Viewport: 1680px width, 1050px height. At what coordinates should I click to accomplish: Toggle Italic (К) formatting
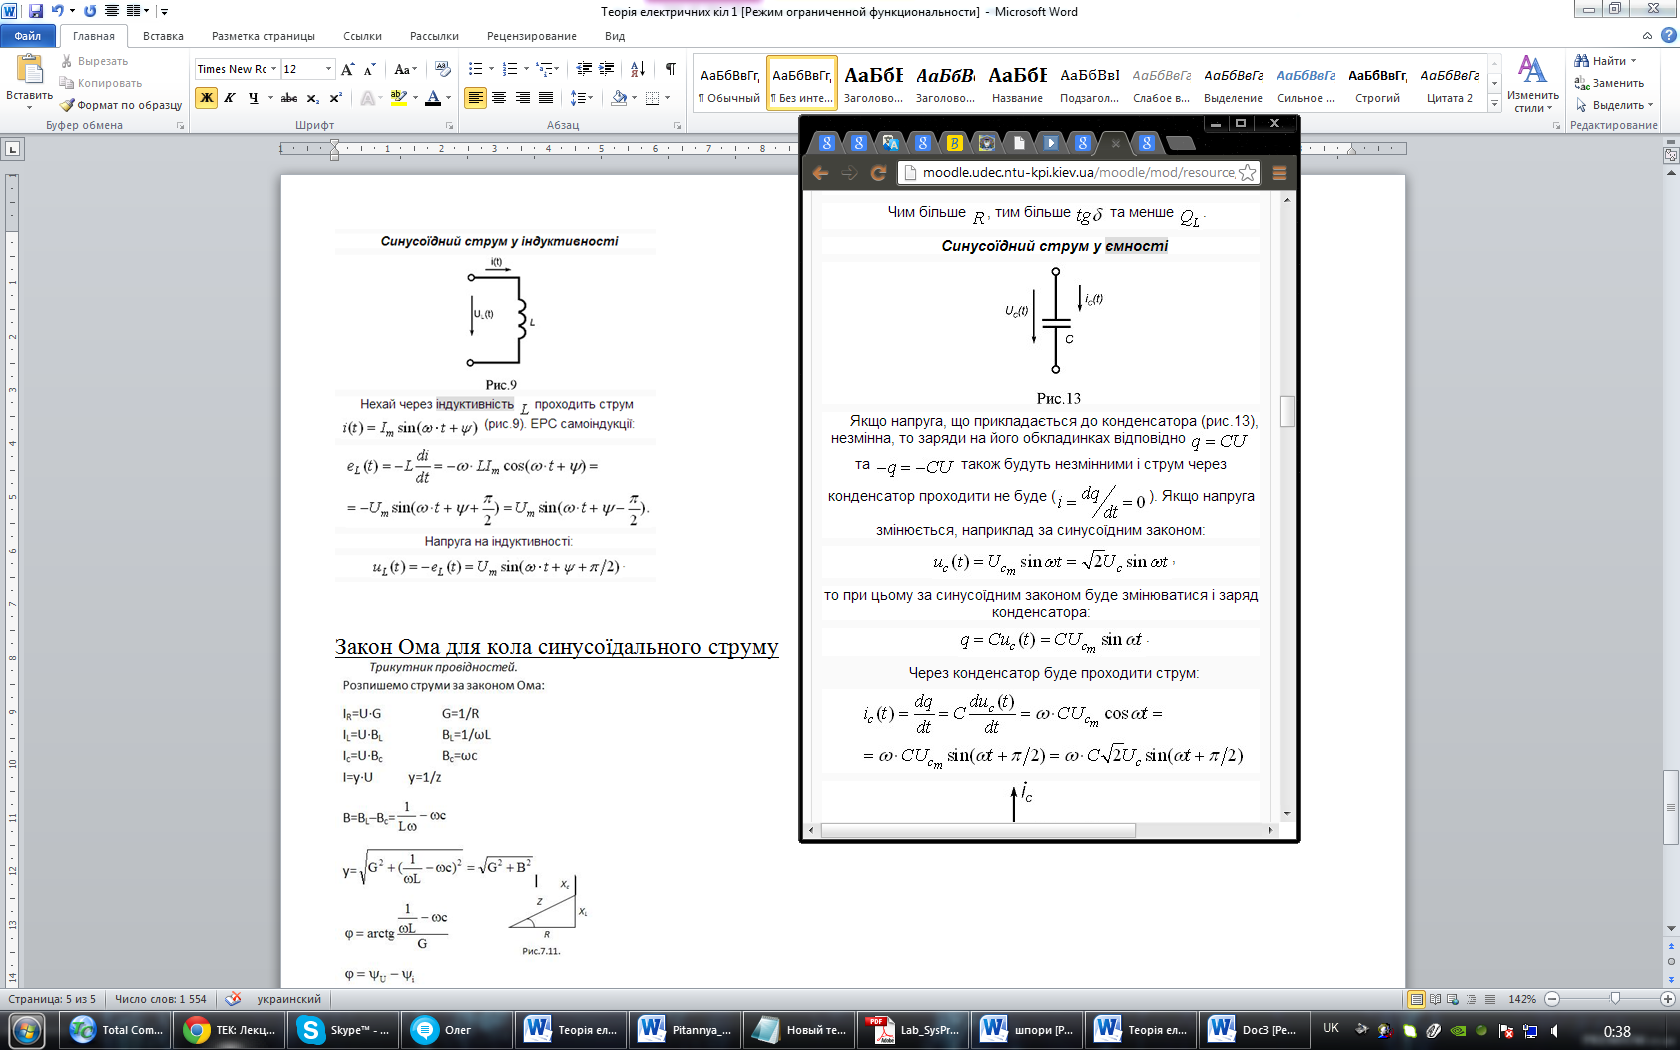click(230, 98)
